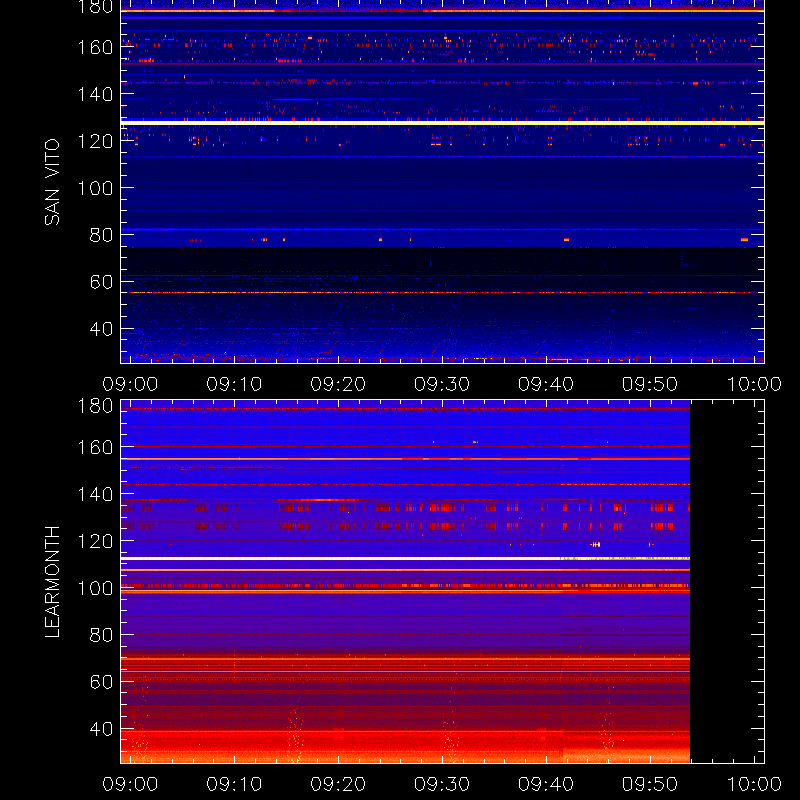Click the 09:30 time label under San Vito plot
The height and width of the screenshot is (800, 800).
click(442, 384)
